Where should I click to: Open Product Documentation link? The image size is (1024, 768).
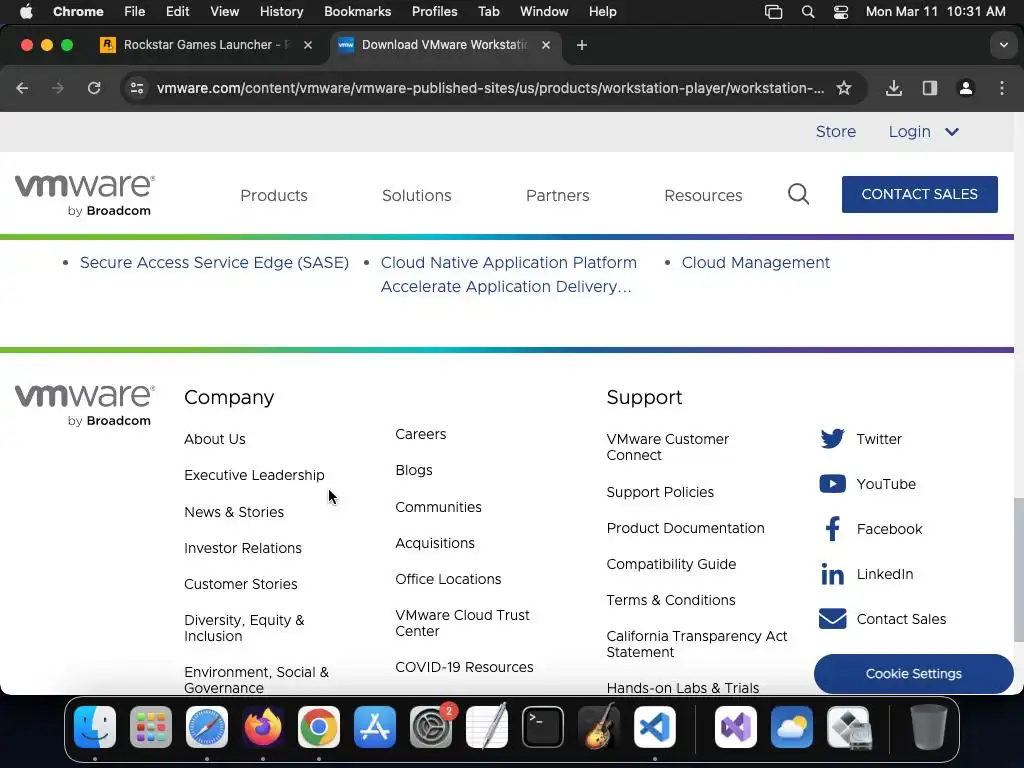[x=685, y=528]
